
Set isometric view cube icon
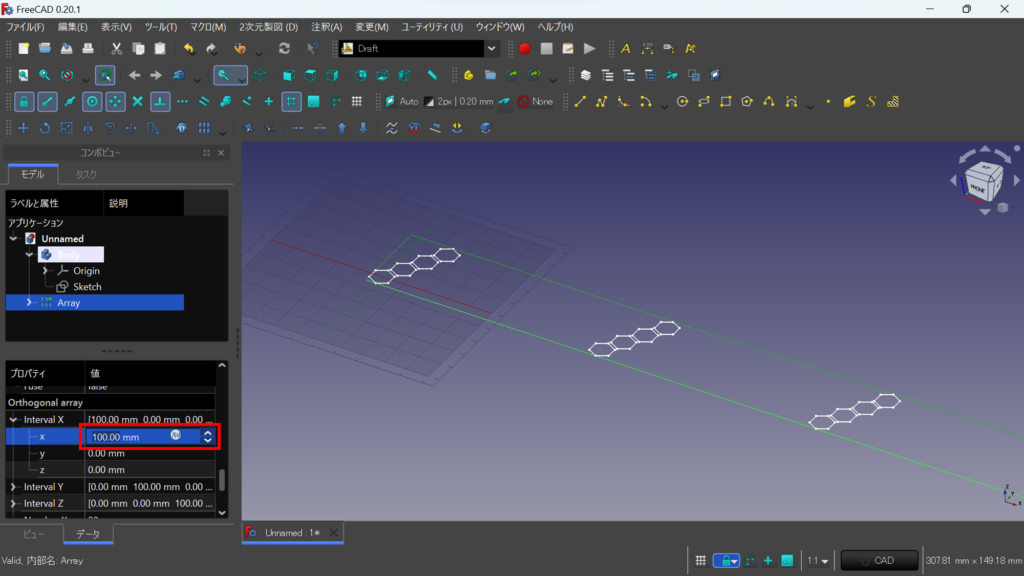[x=261, y=75]
